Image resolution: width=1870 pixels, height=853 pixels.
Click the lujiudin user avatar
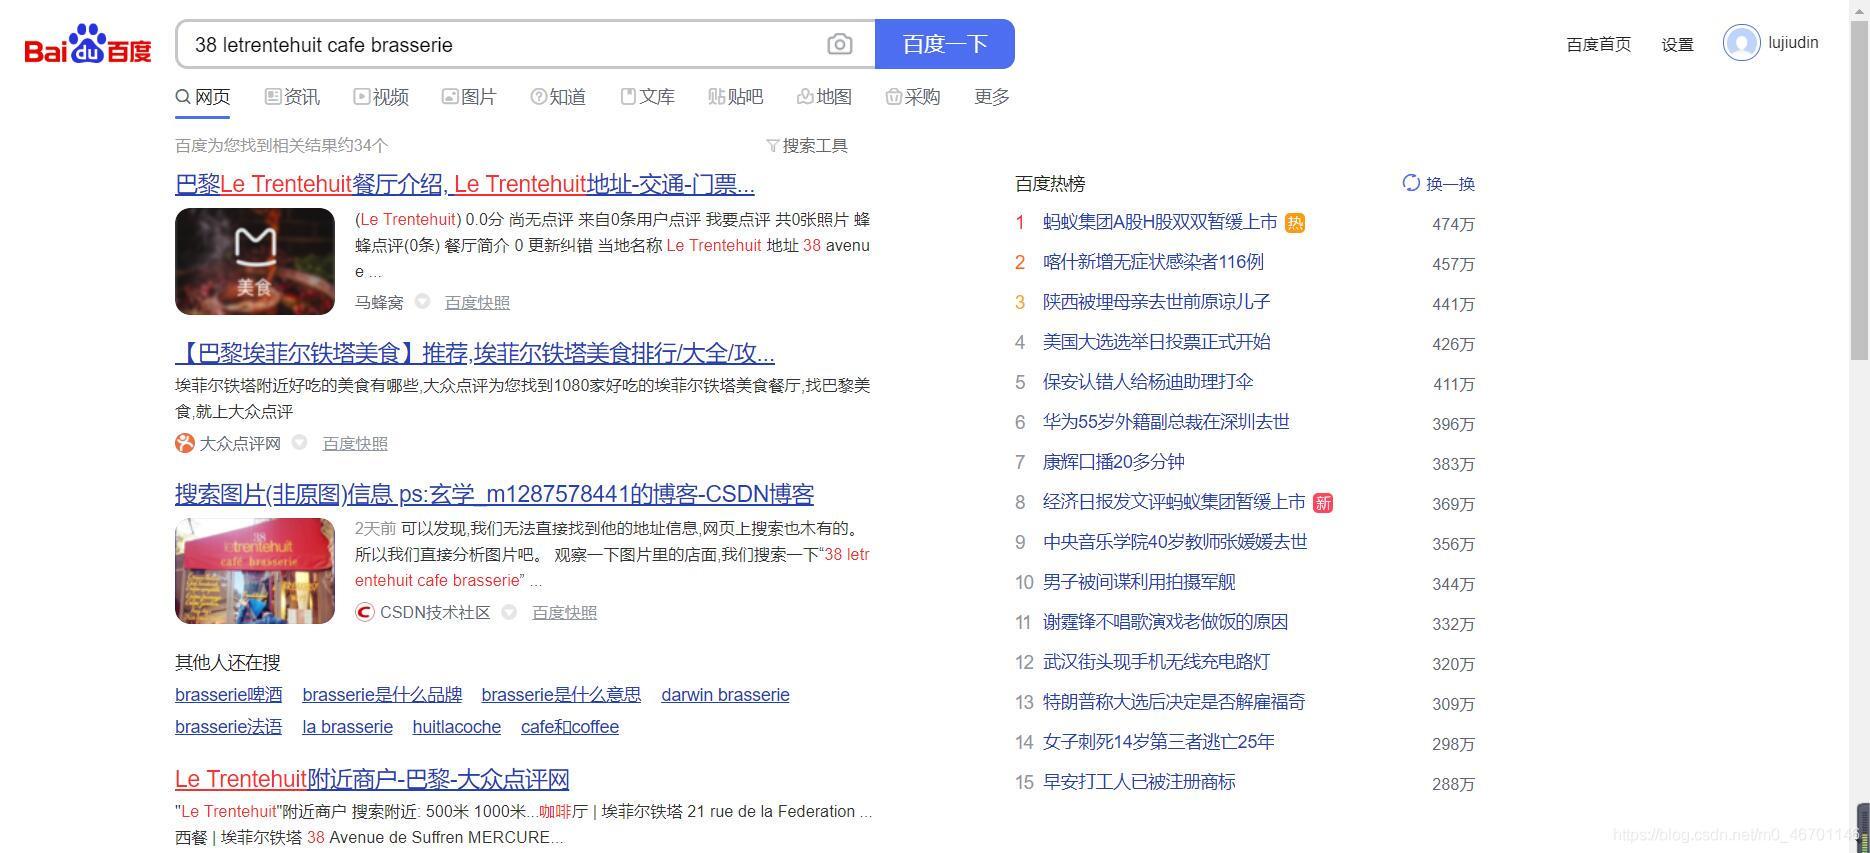1741,43
